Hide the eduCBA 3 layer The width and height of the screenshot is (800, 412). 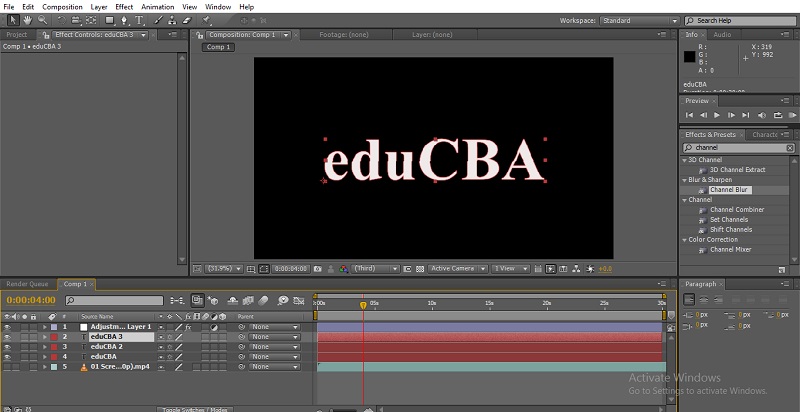[x=7, y=337]
